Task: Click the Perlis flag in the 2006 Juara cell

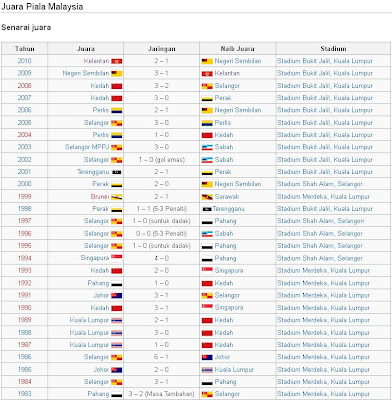Action: tap(117, 111)
